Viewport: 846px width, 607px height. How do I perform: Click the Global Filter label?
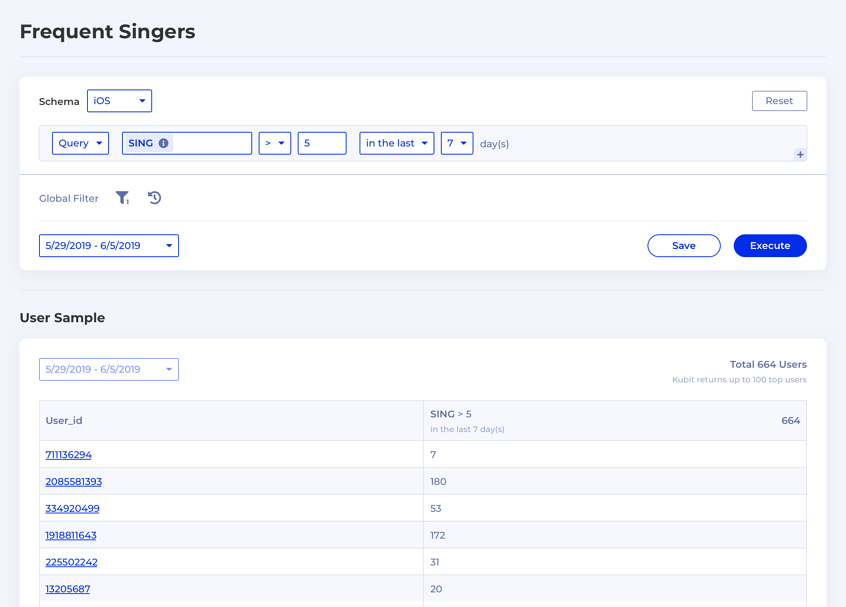pos(69,199)
